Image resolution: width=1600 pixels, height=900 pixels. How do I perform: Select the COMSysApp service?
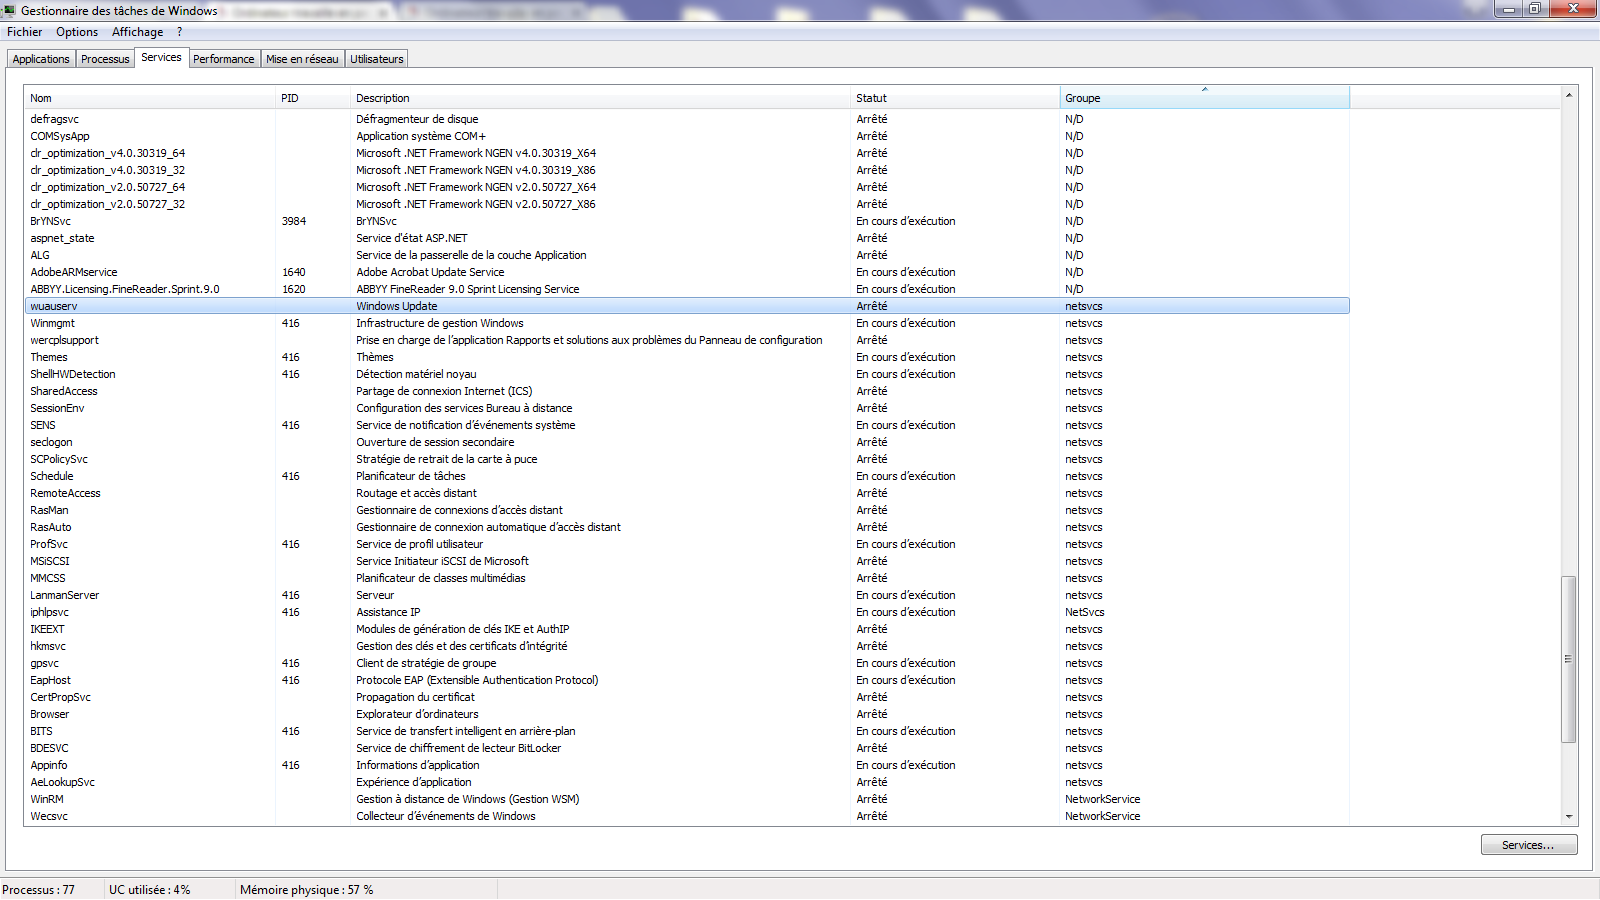pyautogui.click(x=687, y=136)
